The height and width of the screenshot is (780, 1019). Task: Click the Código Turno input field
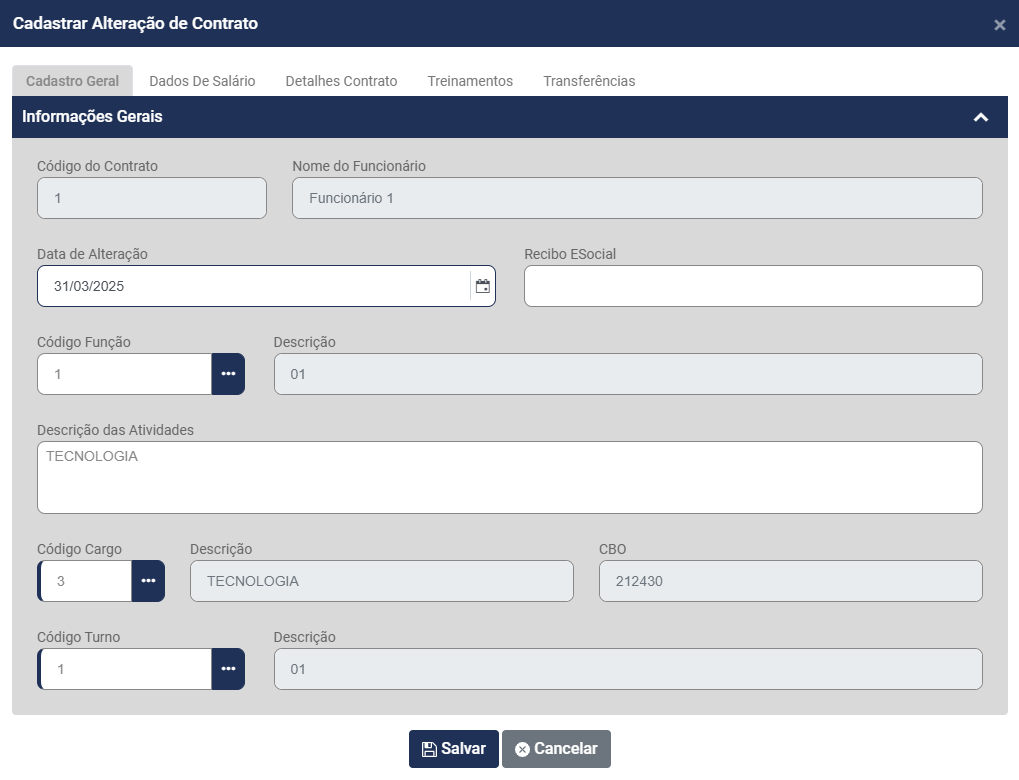(x=125, y=669)
